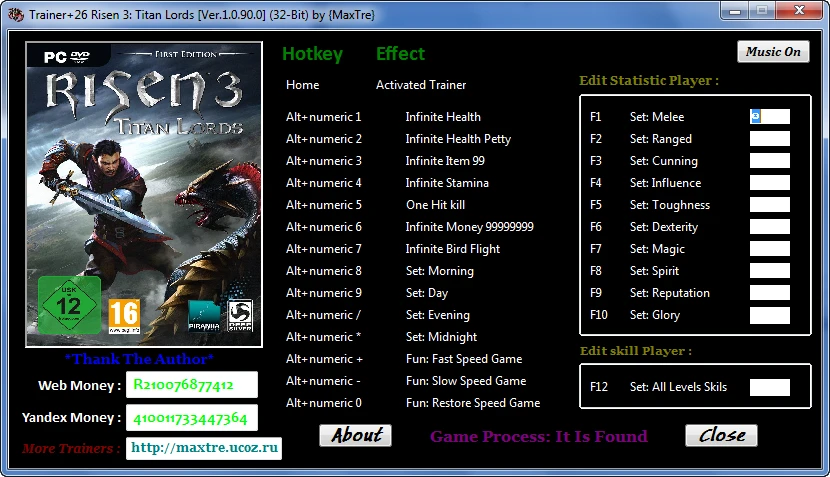The width and height of the screenshot is (830, 477).
Task: Focus the Set: Dexterity input field
Action: [770, 227]
